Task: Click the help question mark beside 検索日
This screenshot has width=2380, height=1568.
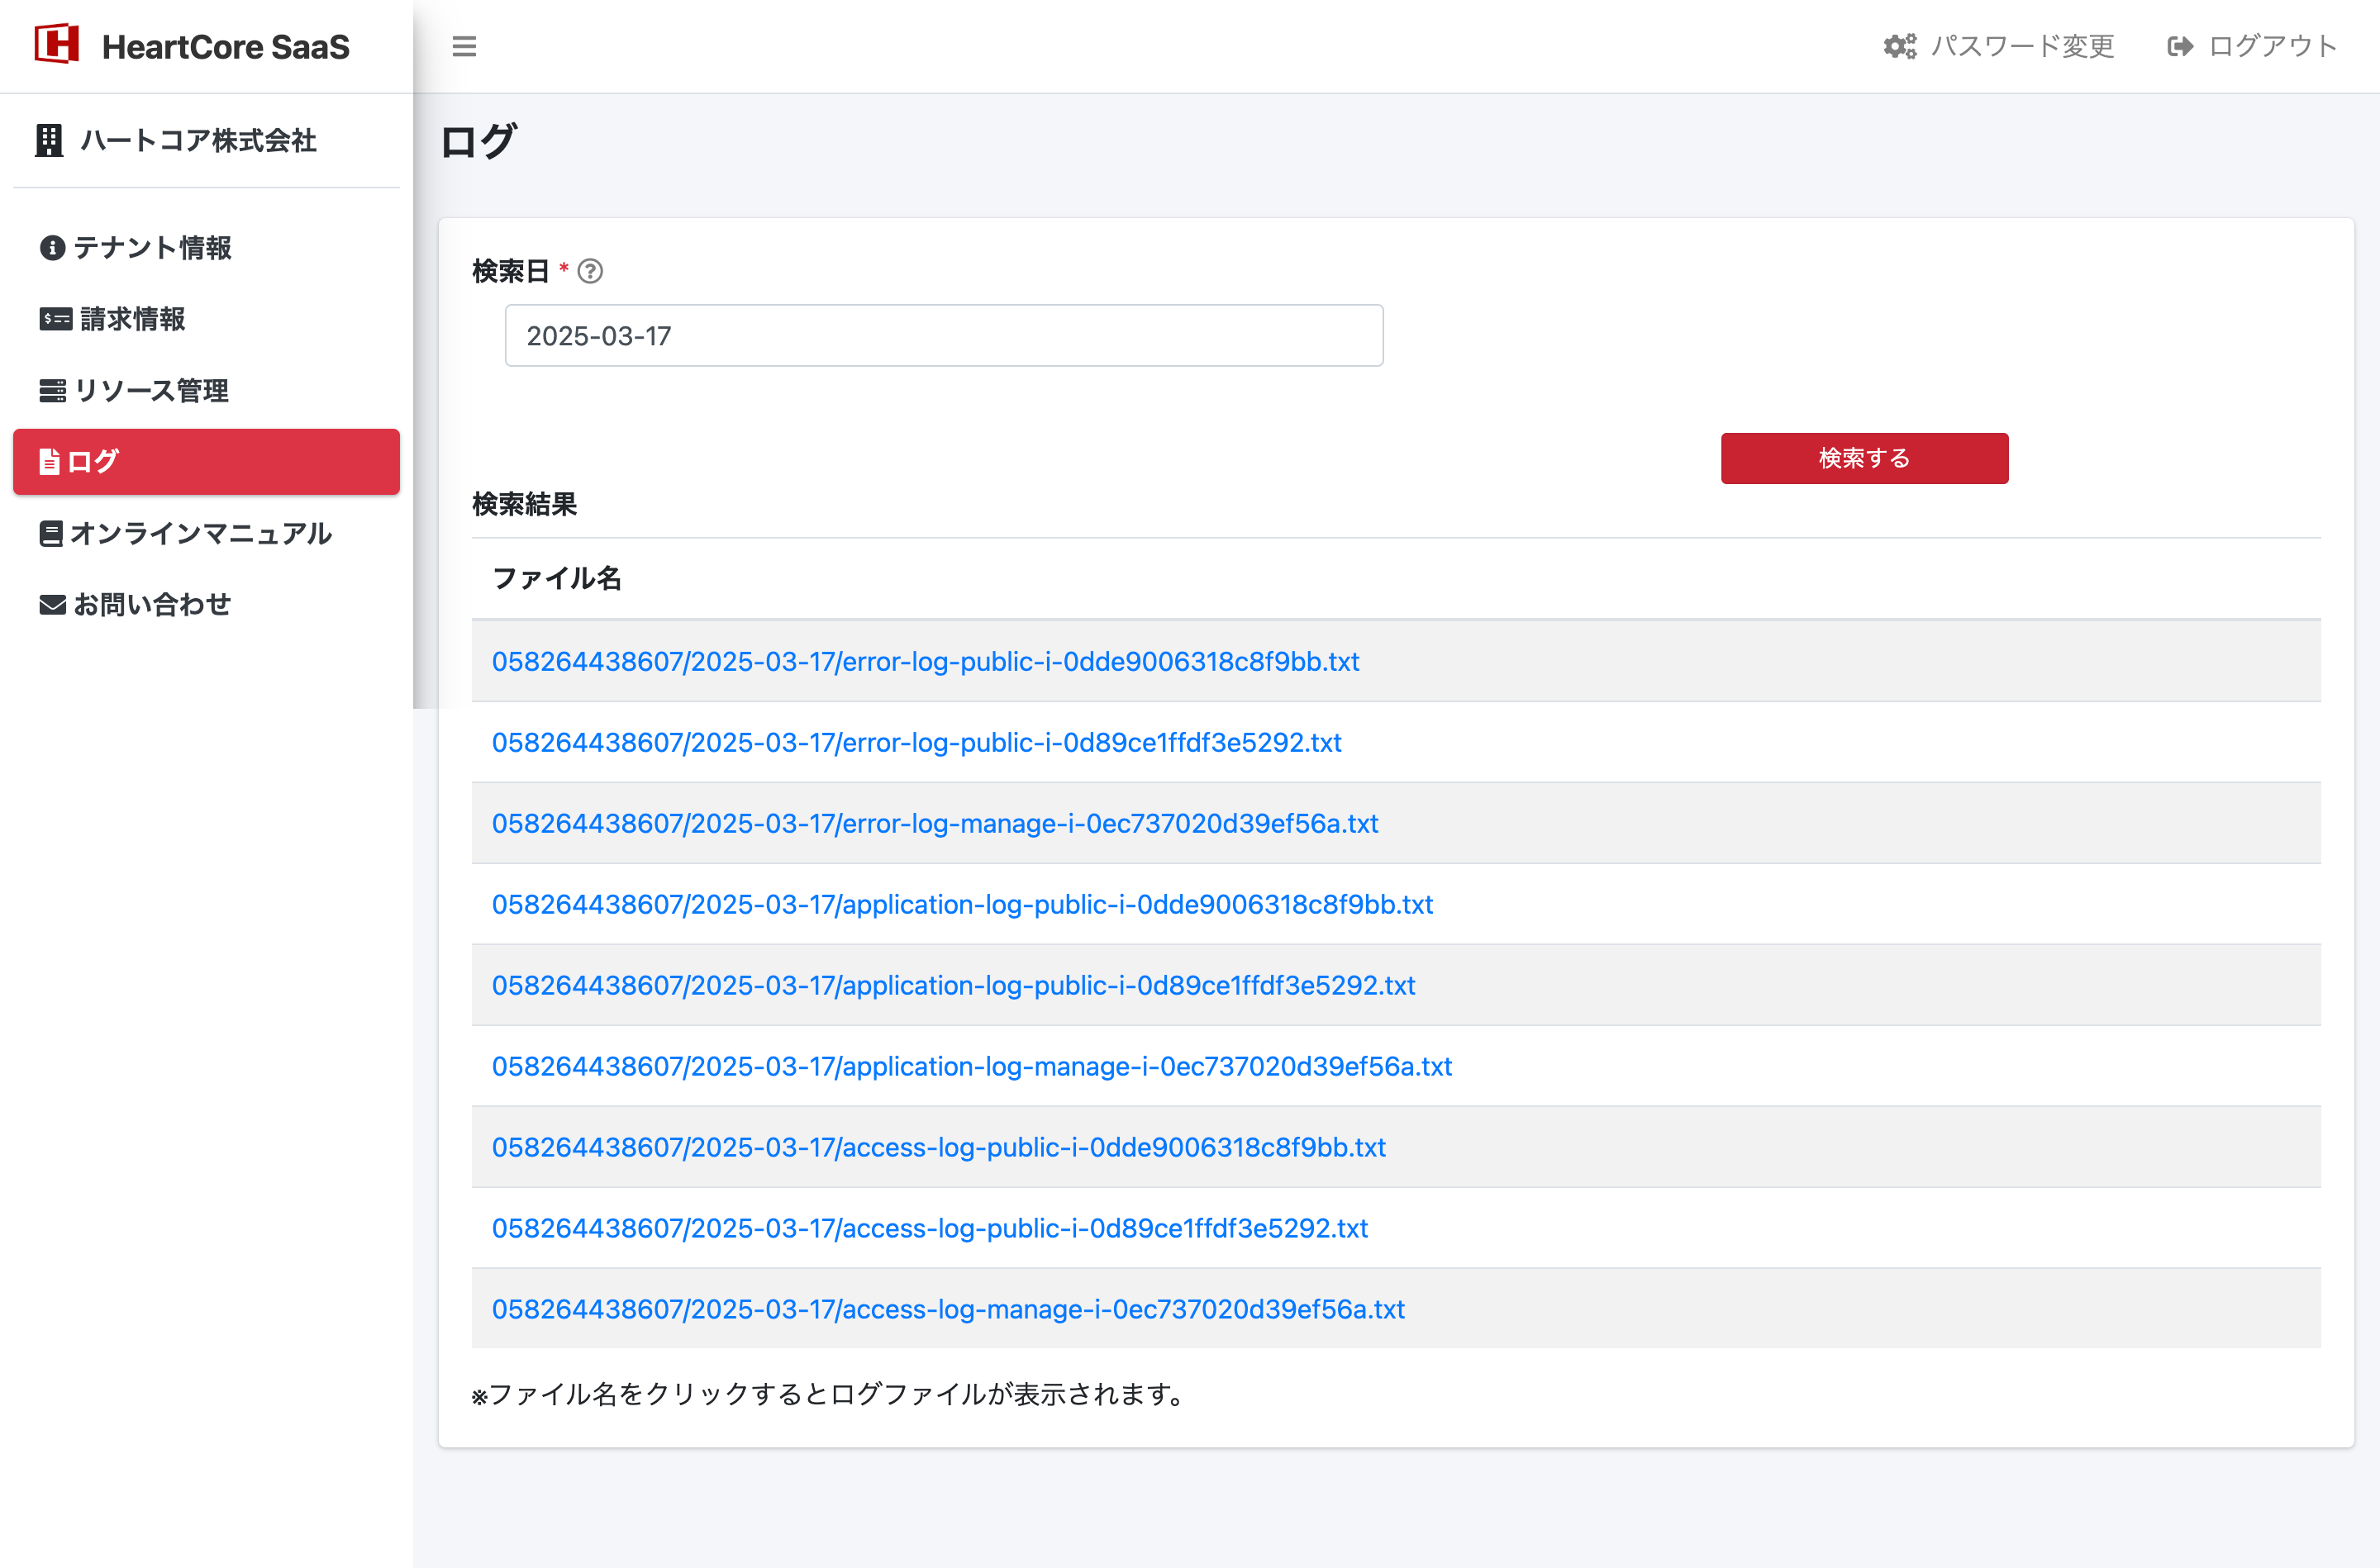Action: (590, 271)
